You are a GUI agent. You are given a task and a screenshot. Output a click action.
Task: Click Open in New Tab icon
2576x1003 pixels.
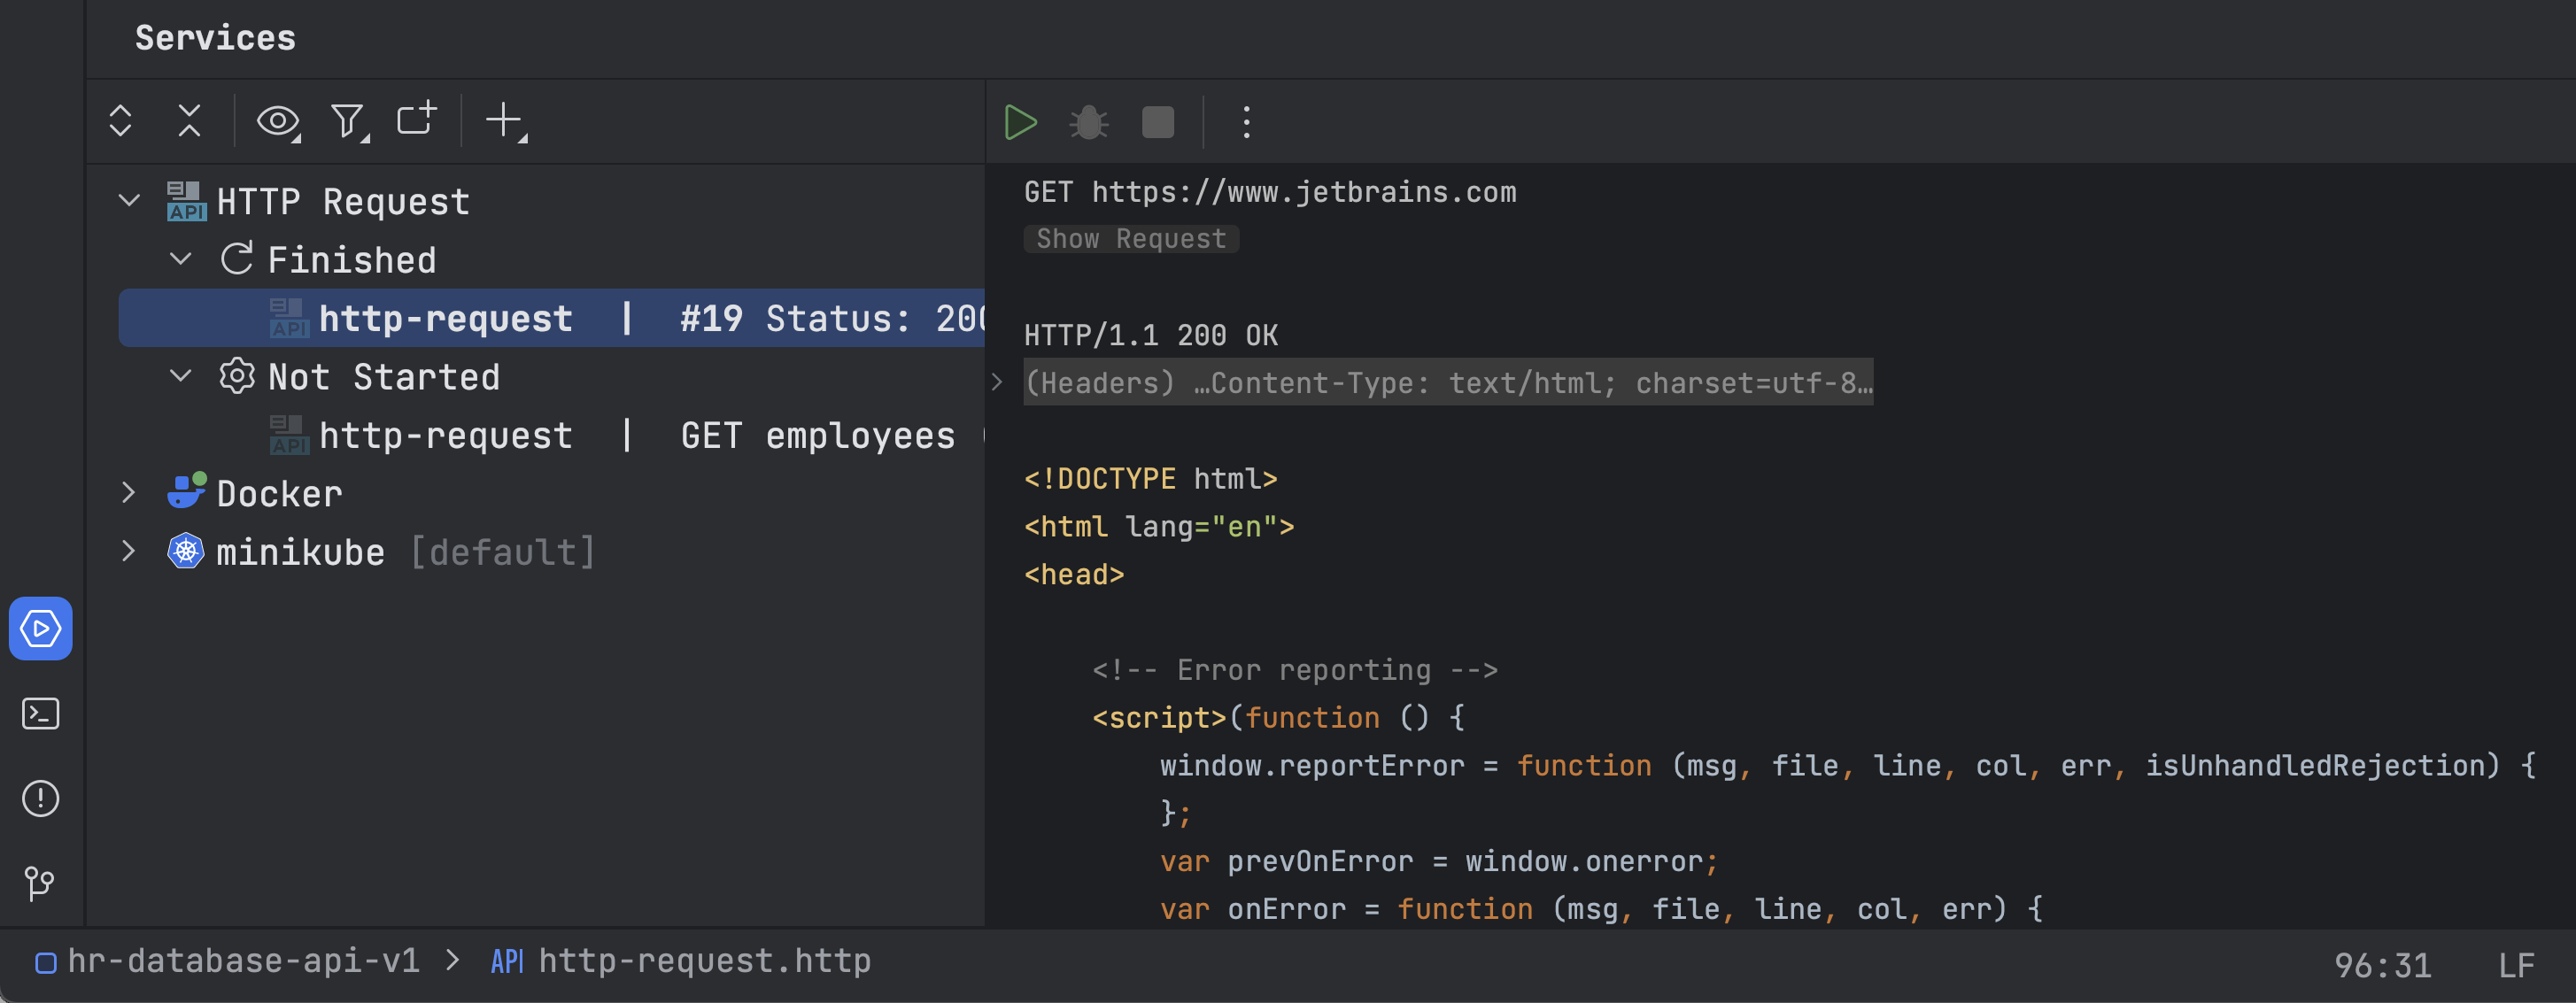pyautogui.click(x=416, y=119)
